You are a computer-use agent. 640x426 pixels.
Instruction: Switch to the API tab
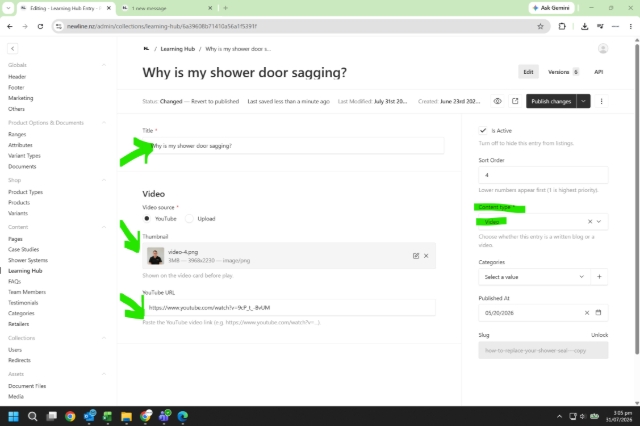[598, 72]
